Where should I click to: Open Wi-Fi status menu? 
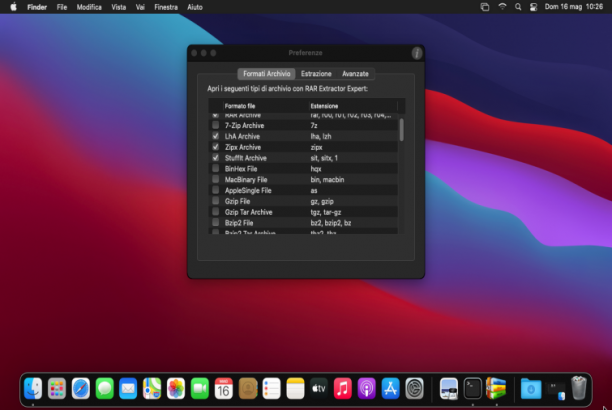click(x=502, y=7)
